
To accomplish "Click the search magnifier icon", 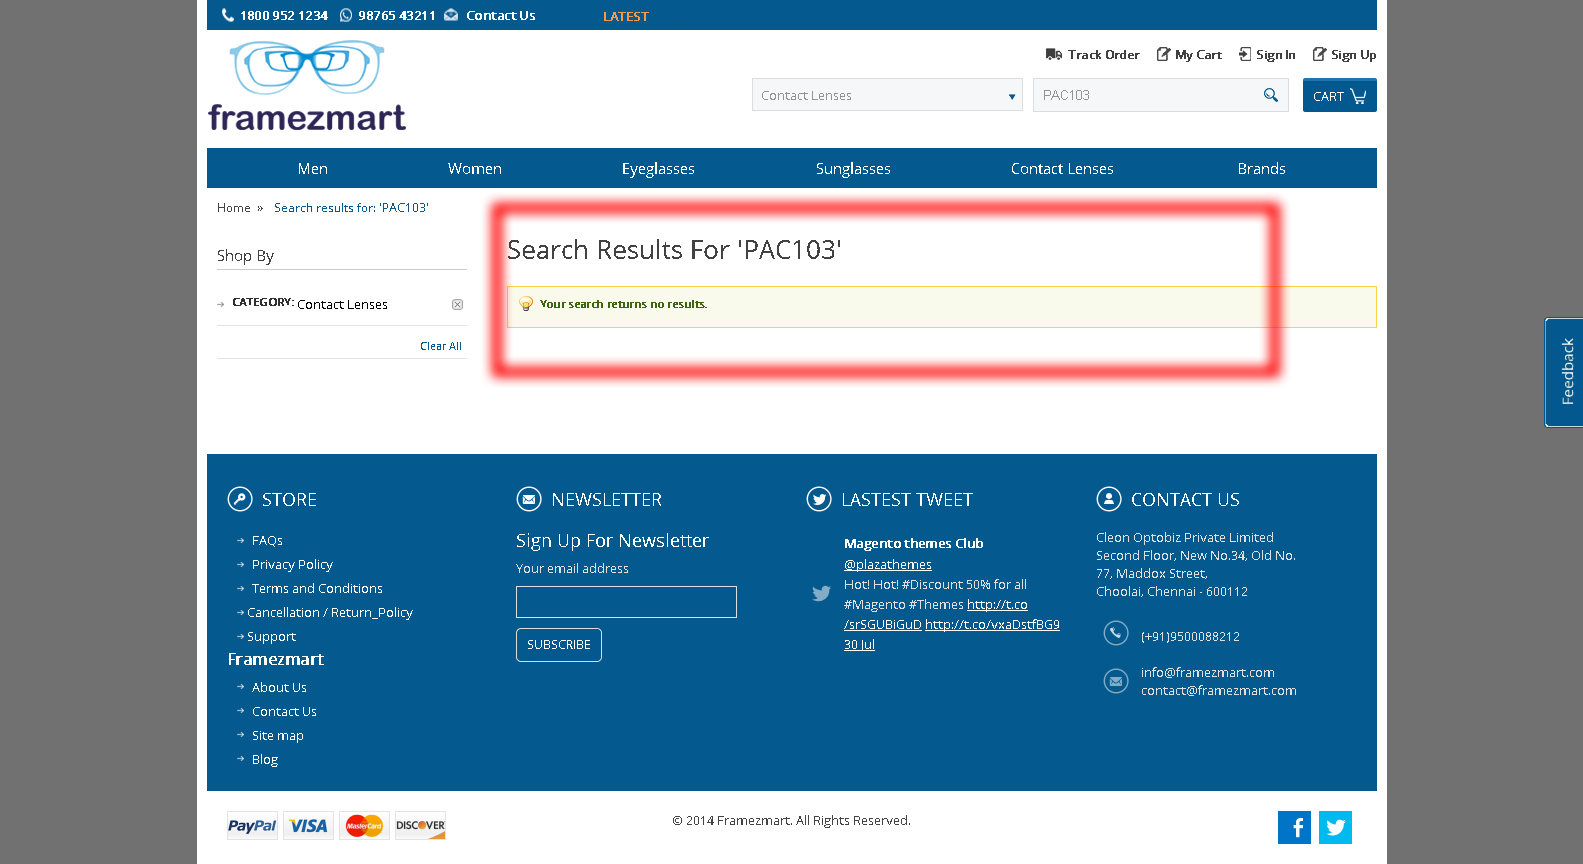I will point(1271,95).
